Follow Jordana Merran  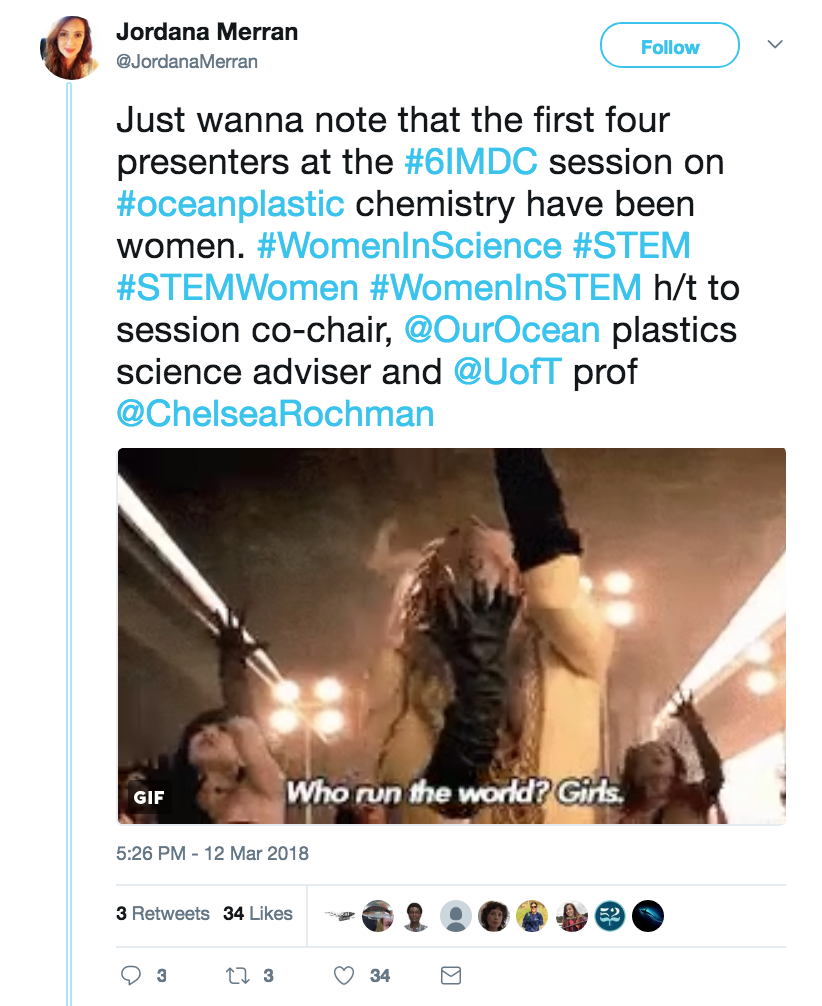coord(669,47)
